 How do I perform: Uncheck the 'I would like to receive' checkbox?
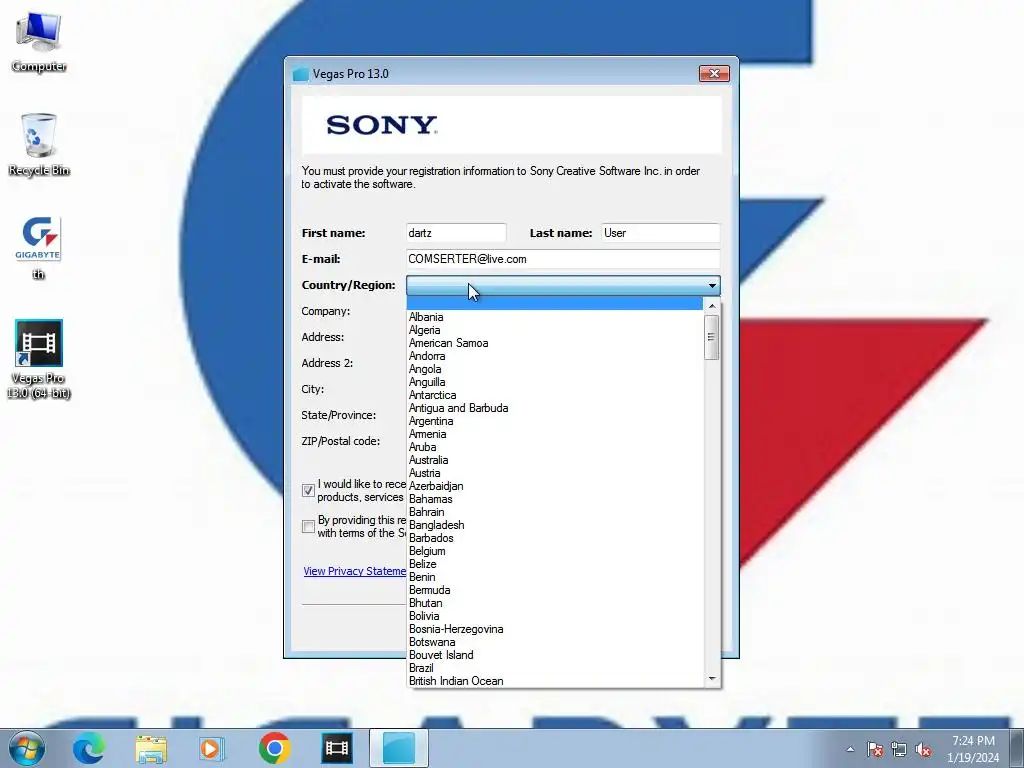tap(308, 490)
